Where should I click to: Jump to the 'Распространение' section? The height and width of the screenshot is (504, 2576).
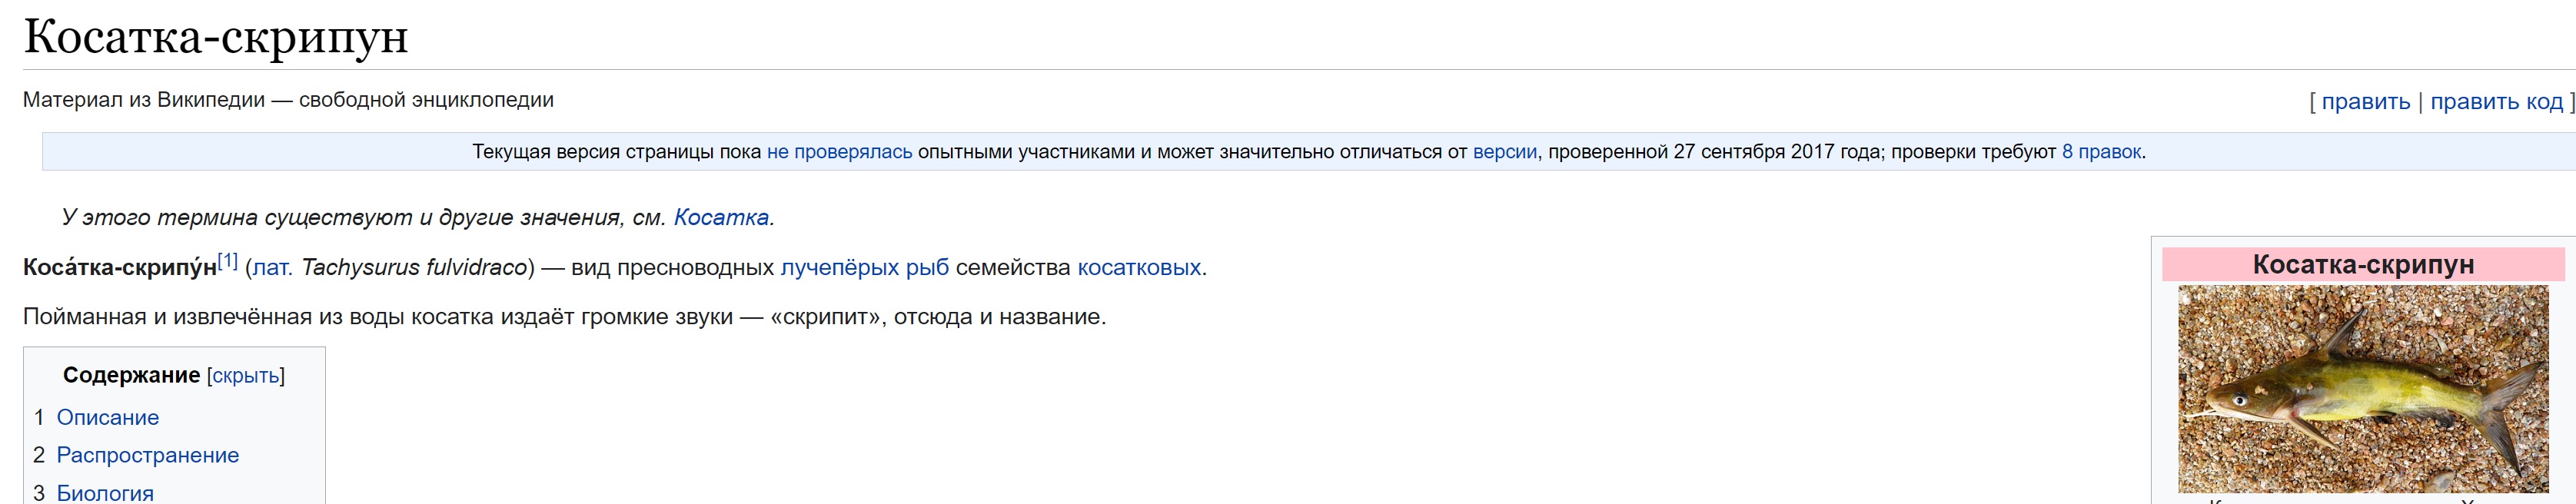(x=147, y=456)
